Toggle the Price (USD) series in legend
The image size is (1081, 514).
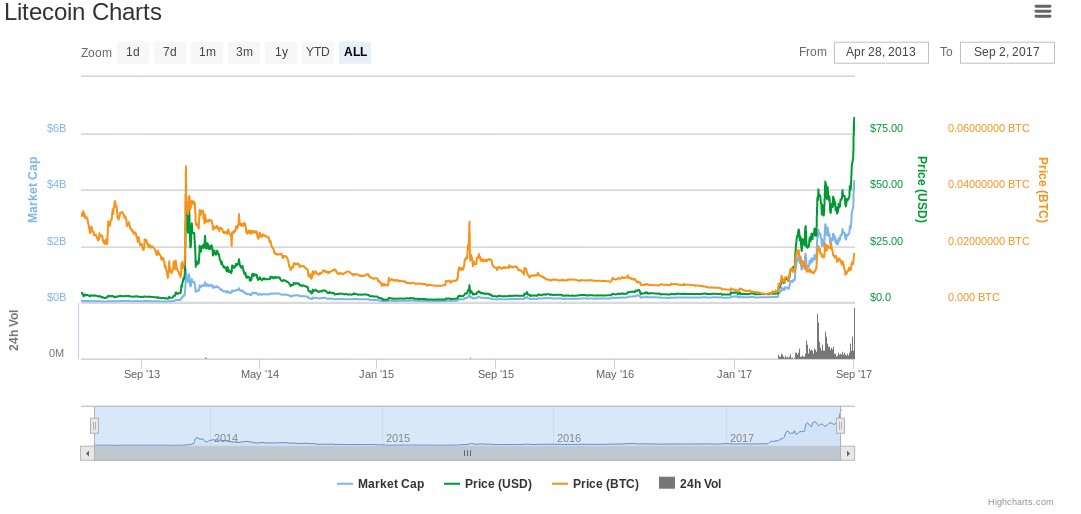click(488, 484)
